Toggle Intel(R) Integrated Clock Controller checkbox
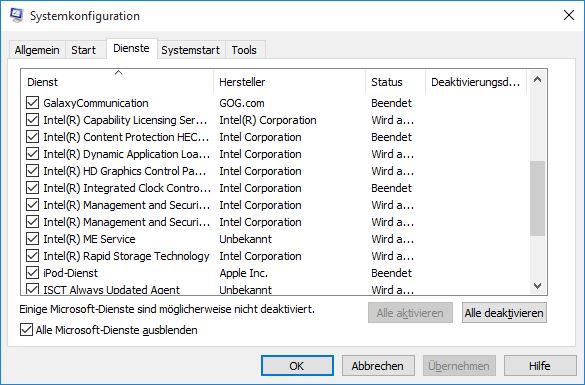Image resolution: width=585 pixels, height=385 pixels. point(32,188)
